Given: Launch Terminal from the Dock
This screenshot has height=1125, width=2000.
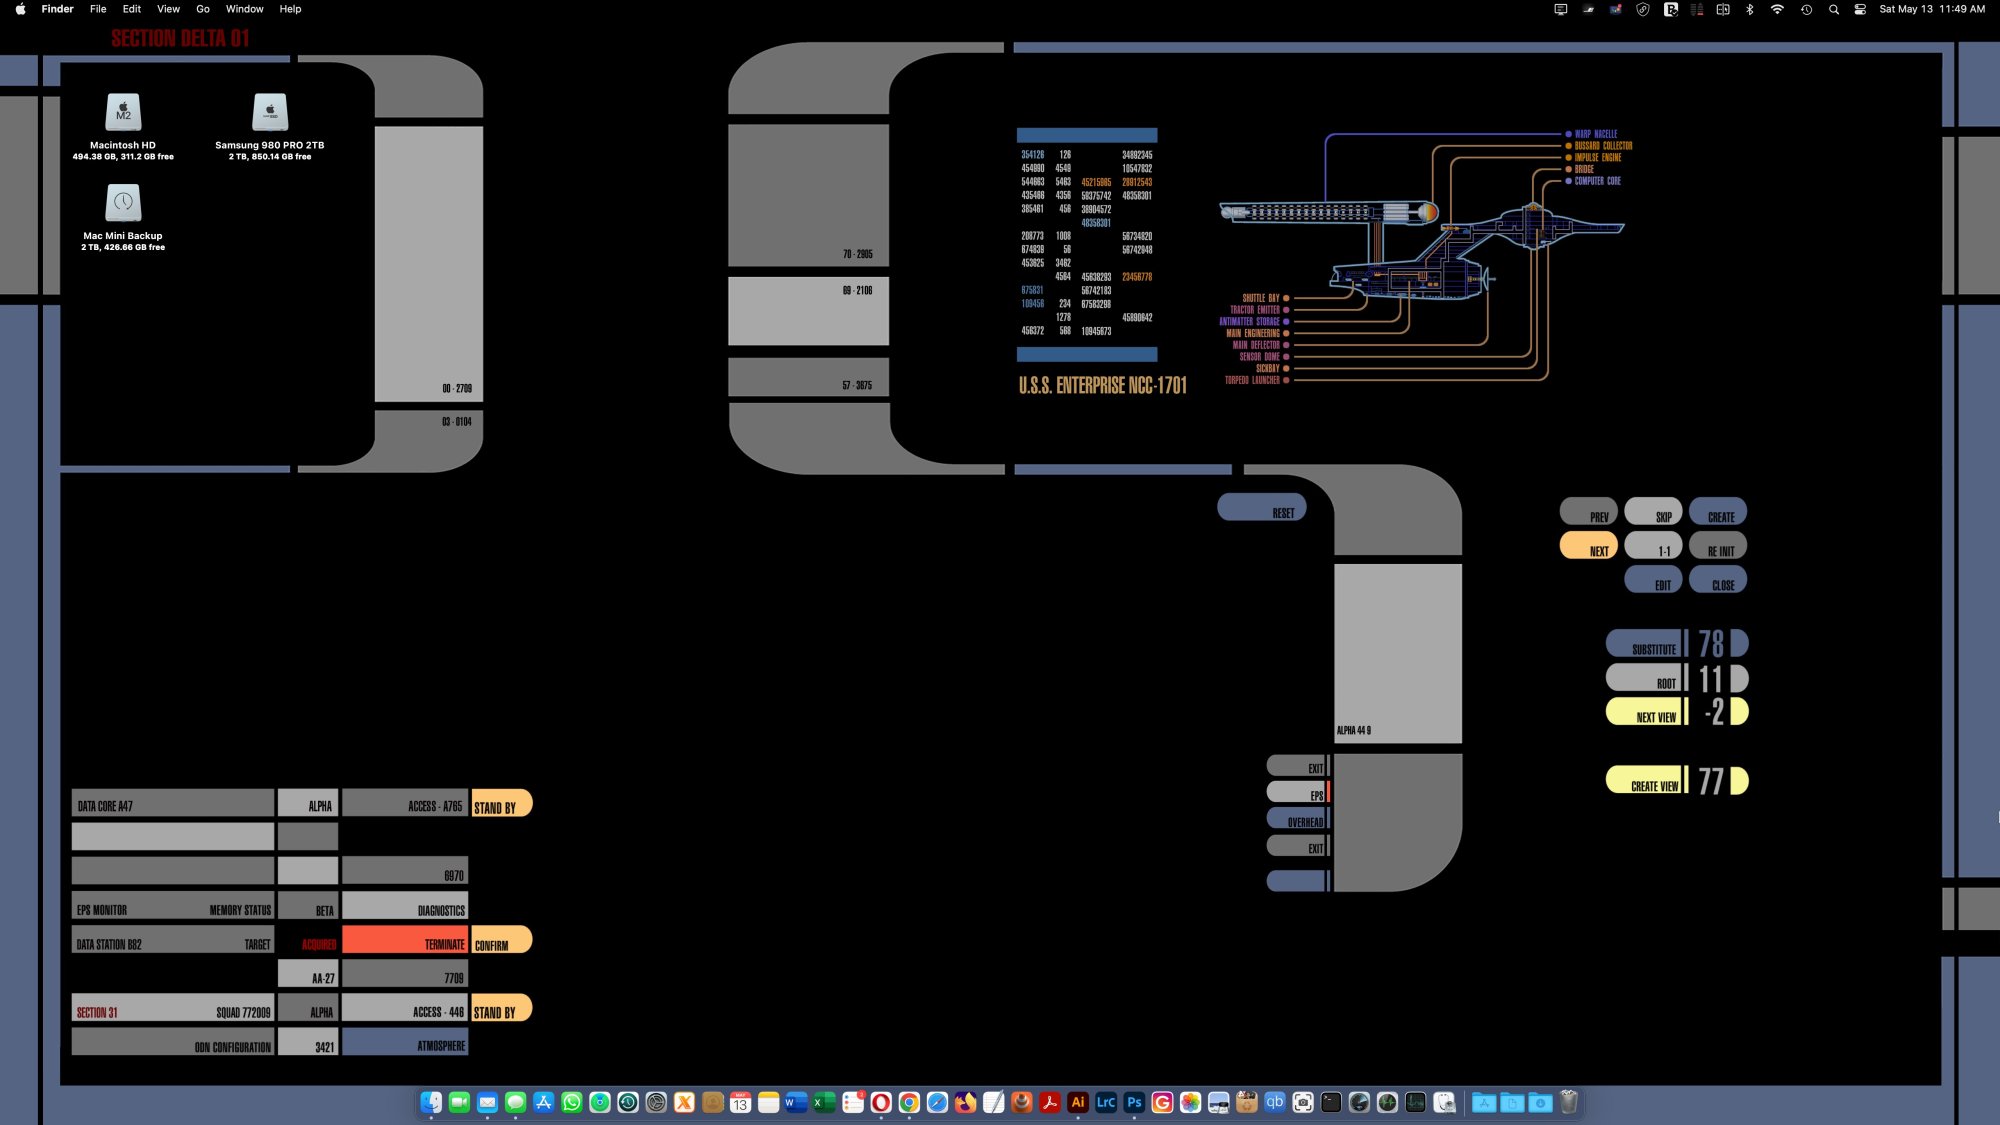Looking at the screenshot, I should [1331, 1102].
